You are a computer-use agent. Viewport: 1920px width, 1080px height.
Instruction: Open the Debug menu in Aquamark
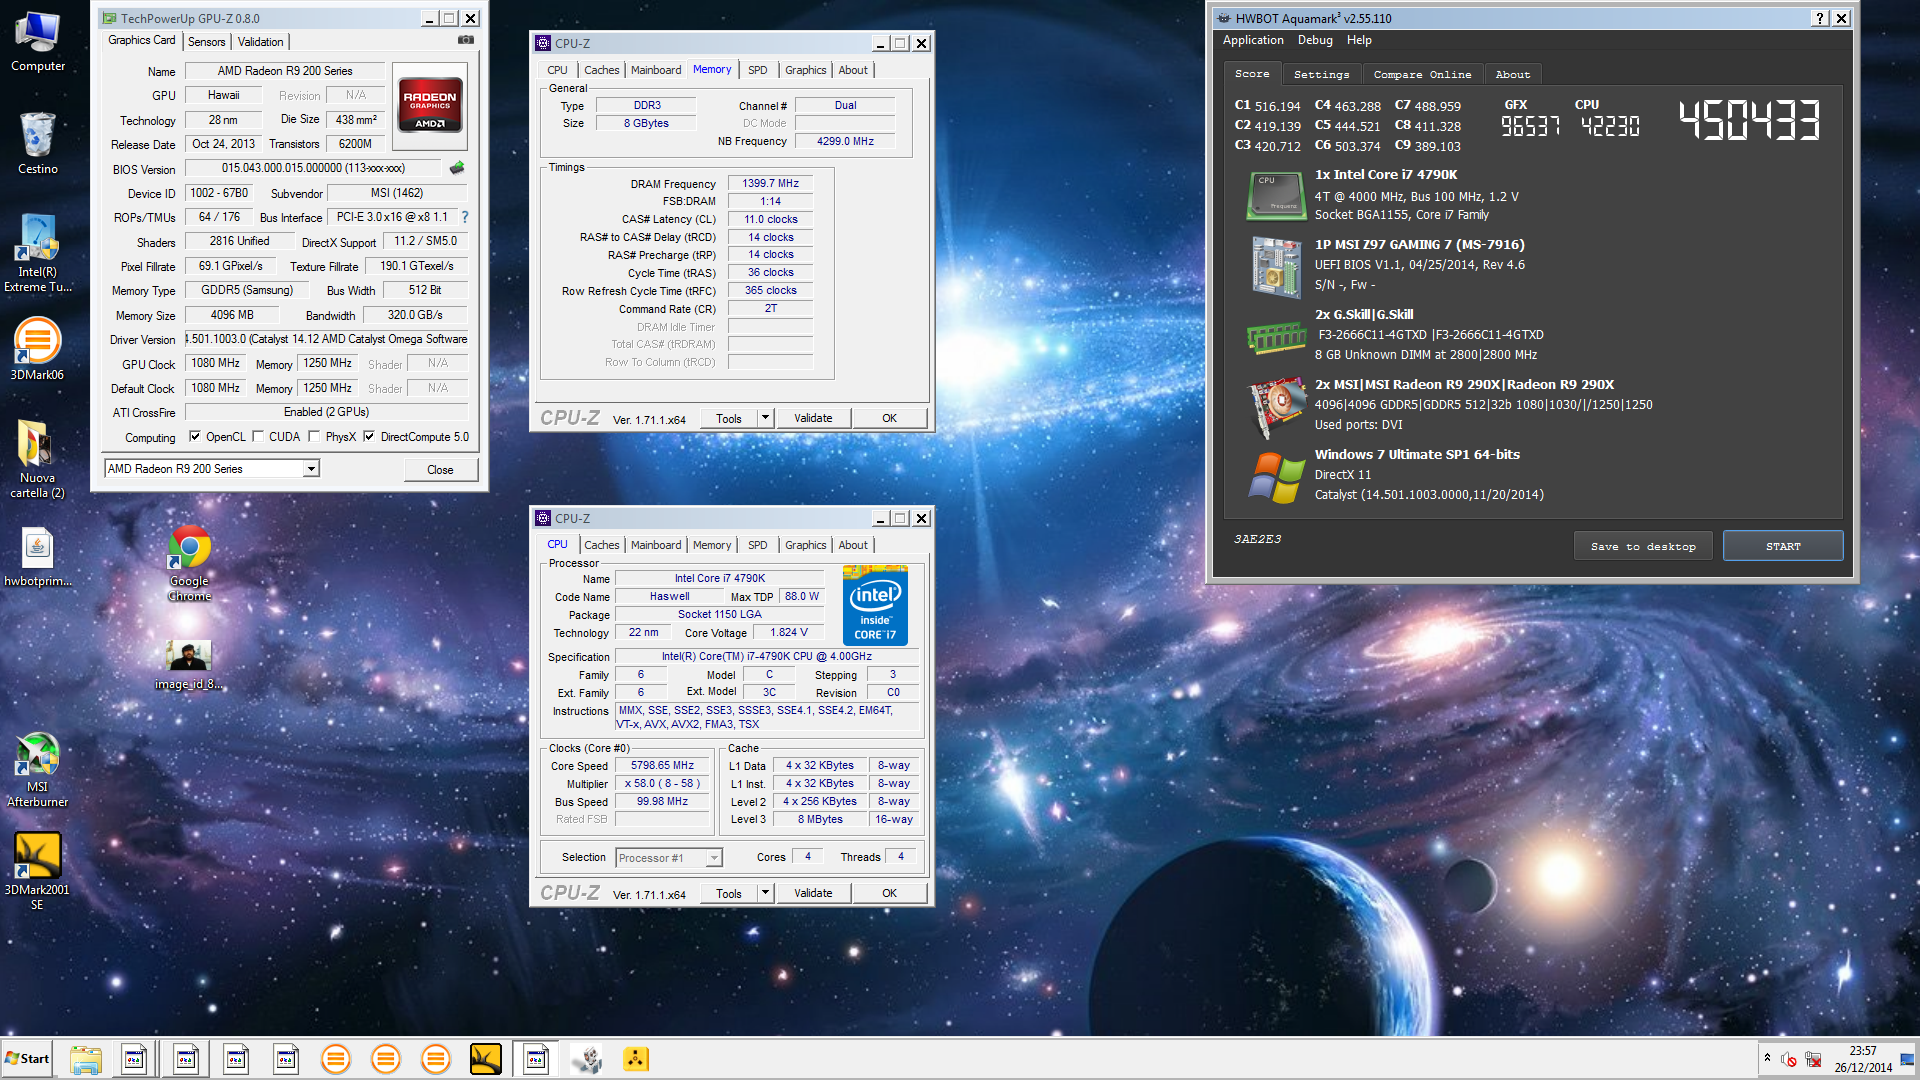[1315, 40]
